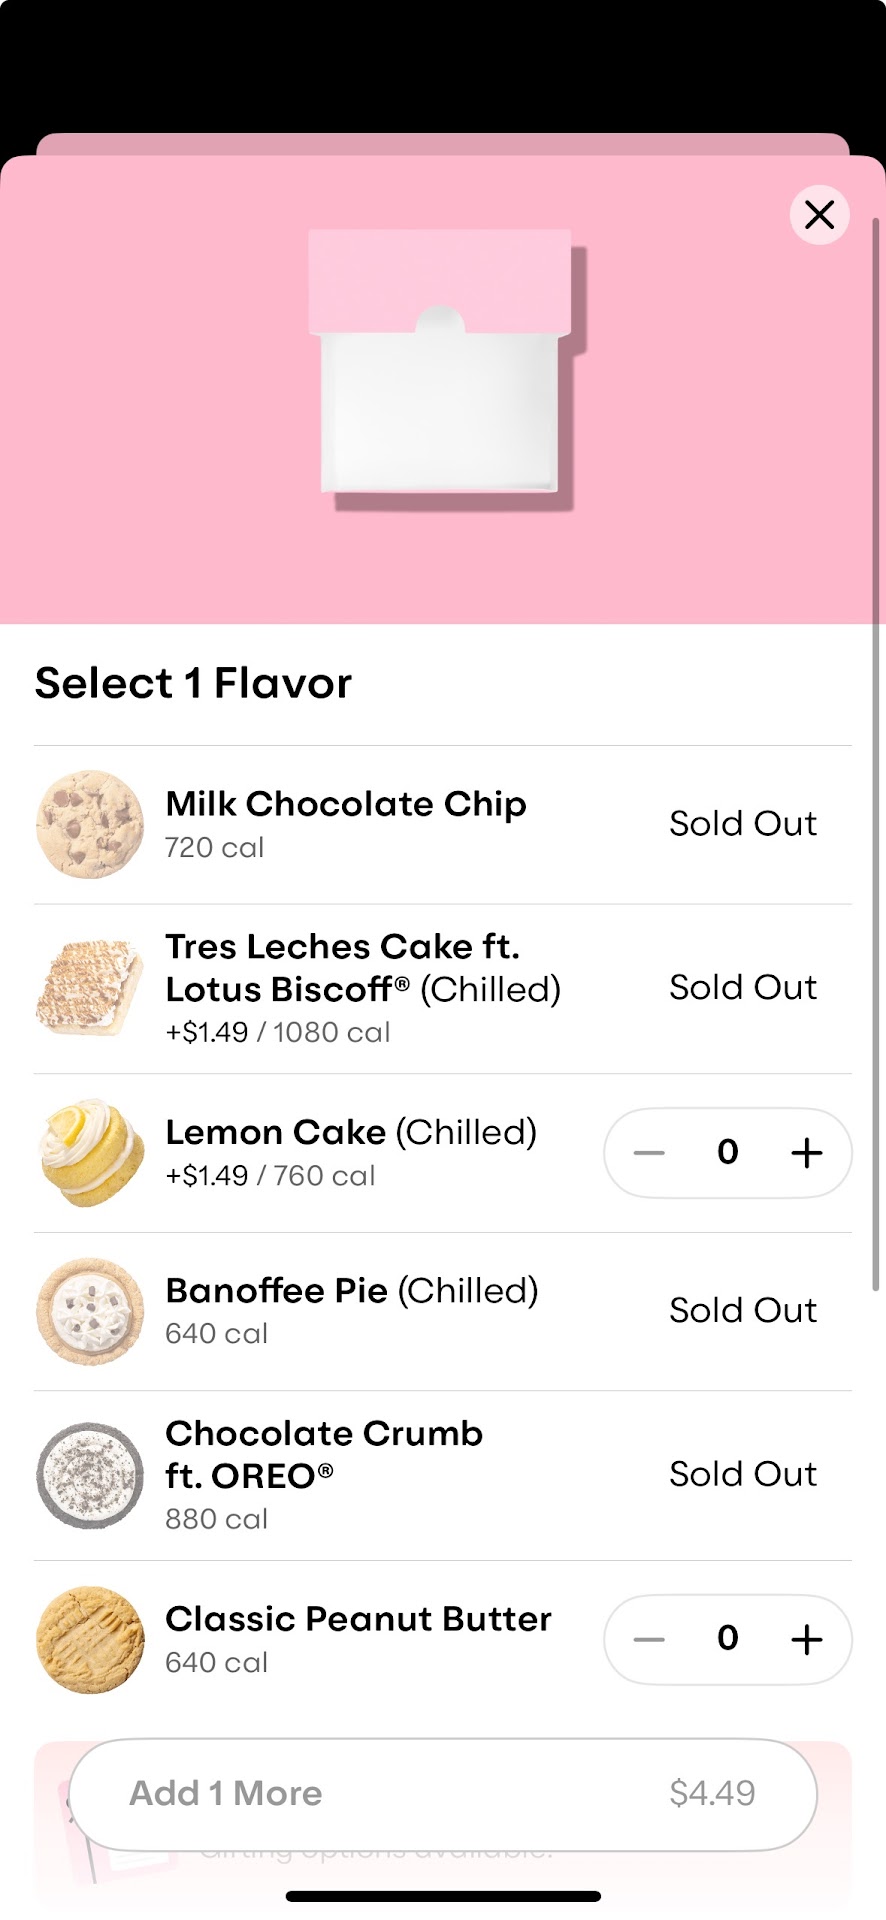The image size is (886, 1920).
Task: Tap plus for Classic Peanut Butter
Action: (x=806, y=1639)
